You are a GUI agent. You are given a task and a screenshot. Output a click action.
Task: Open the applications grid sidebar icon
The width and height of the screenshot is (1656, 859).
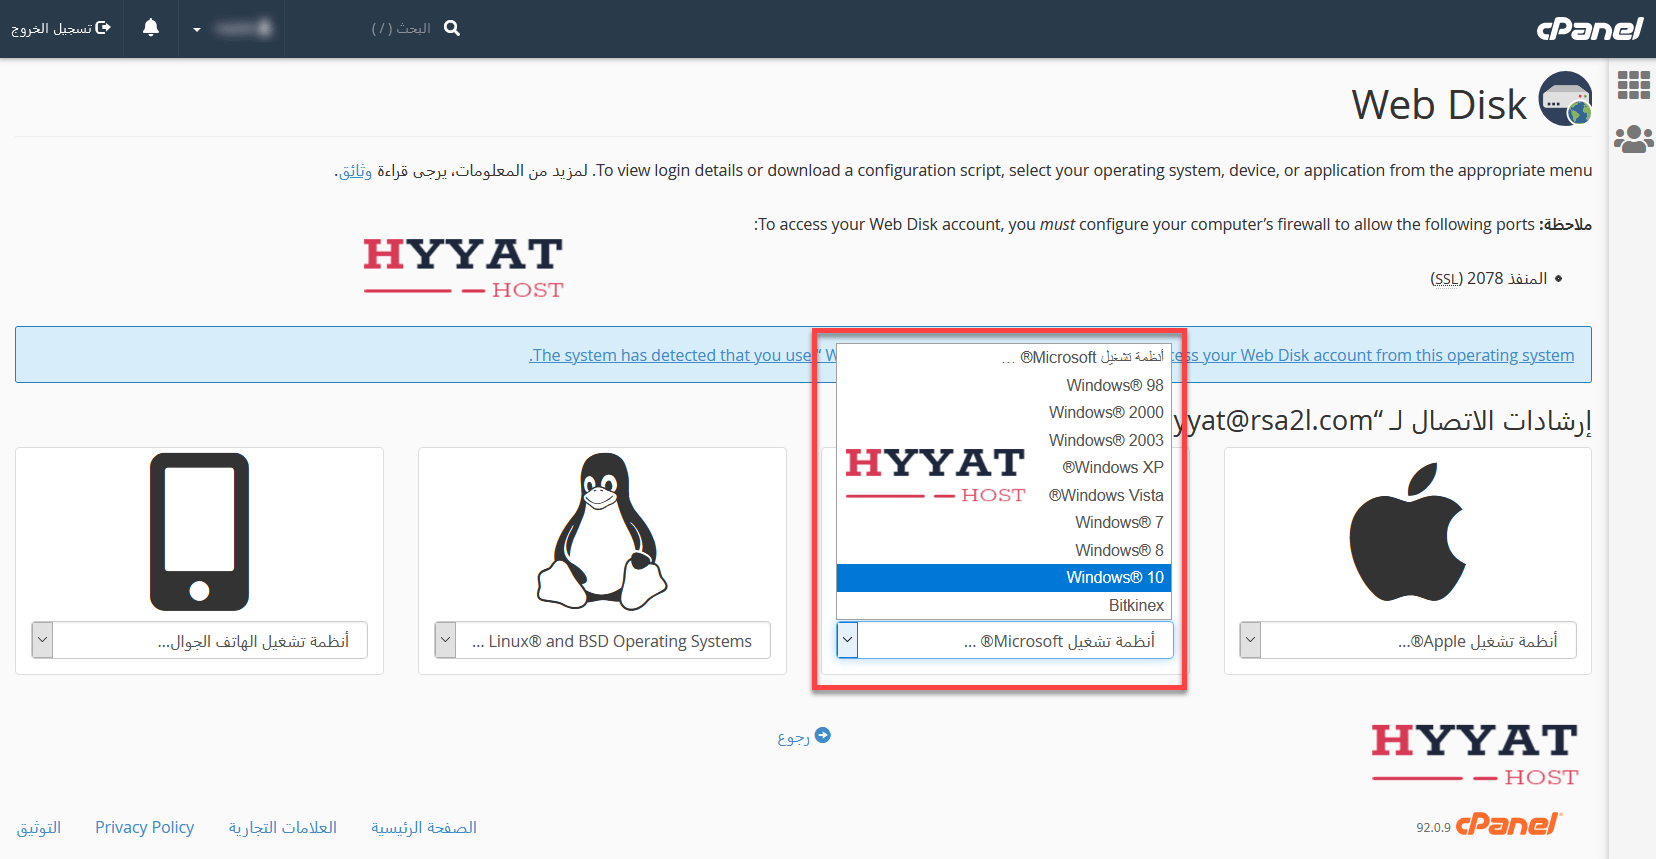(x=1634, y=85)
